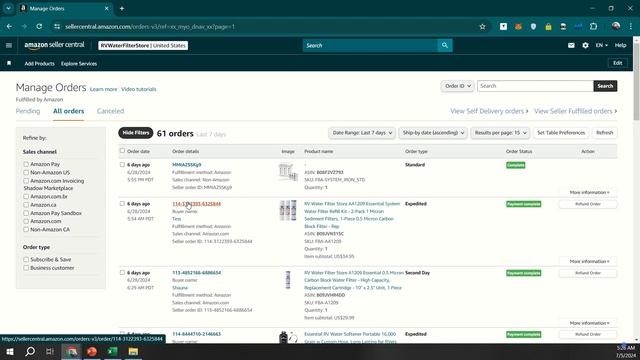Open the Help menu item
Viewport: 640px width, 360px height.
coord(620,45)
